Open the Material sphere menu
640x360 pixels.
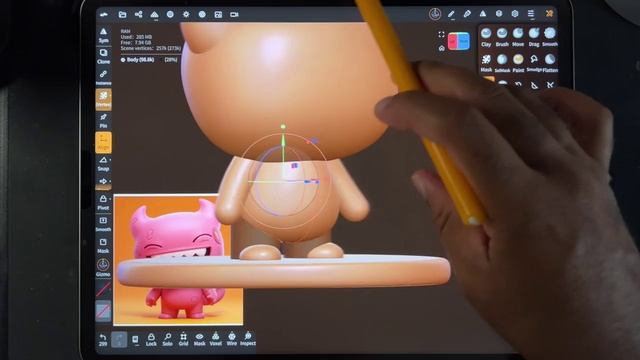coord(170,15)
